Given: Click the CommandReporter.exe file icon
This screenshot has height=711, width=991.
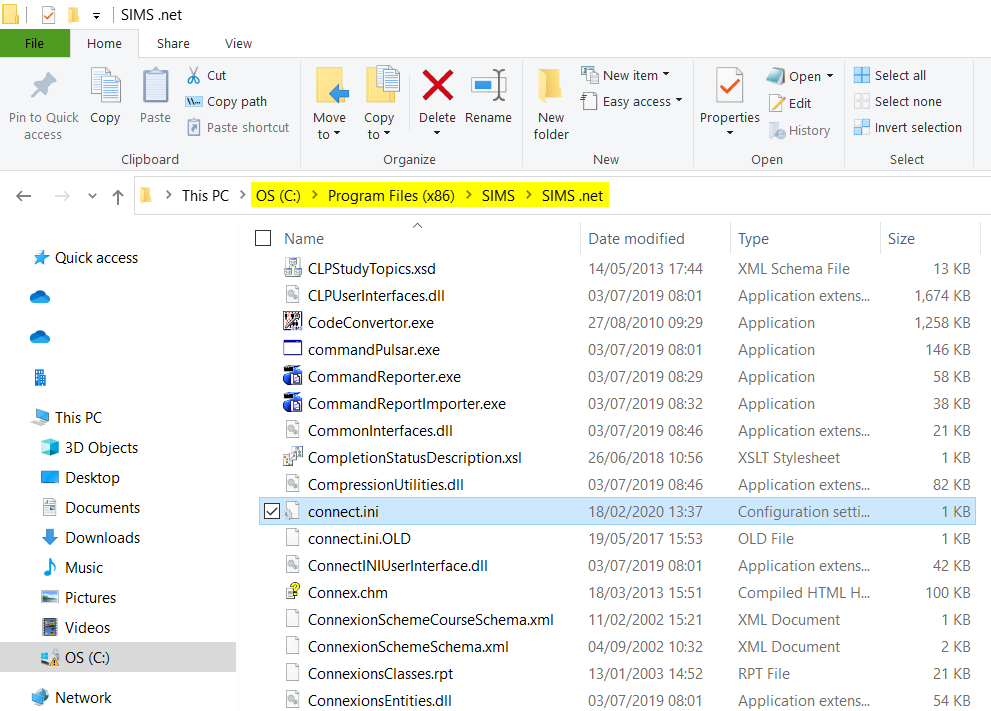Looking at the screenshot, I should tap(292, 376).
